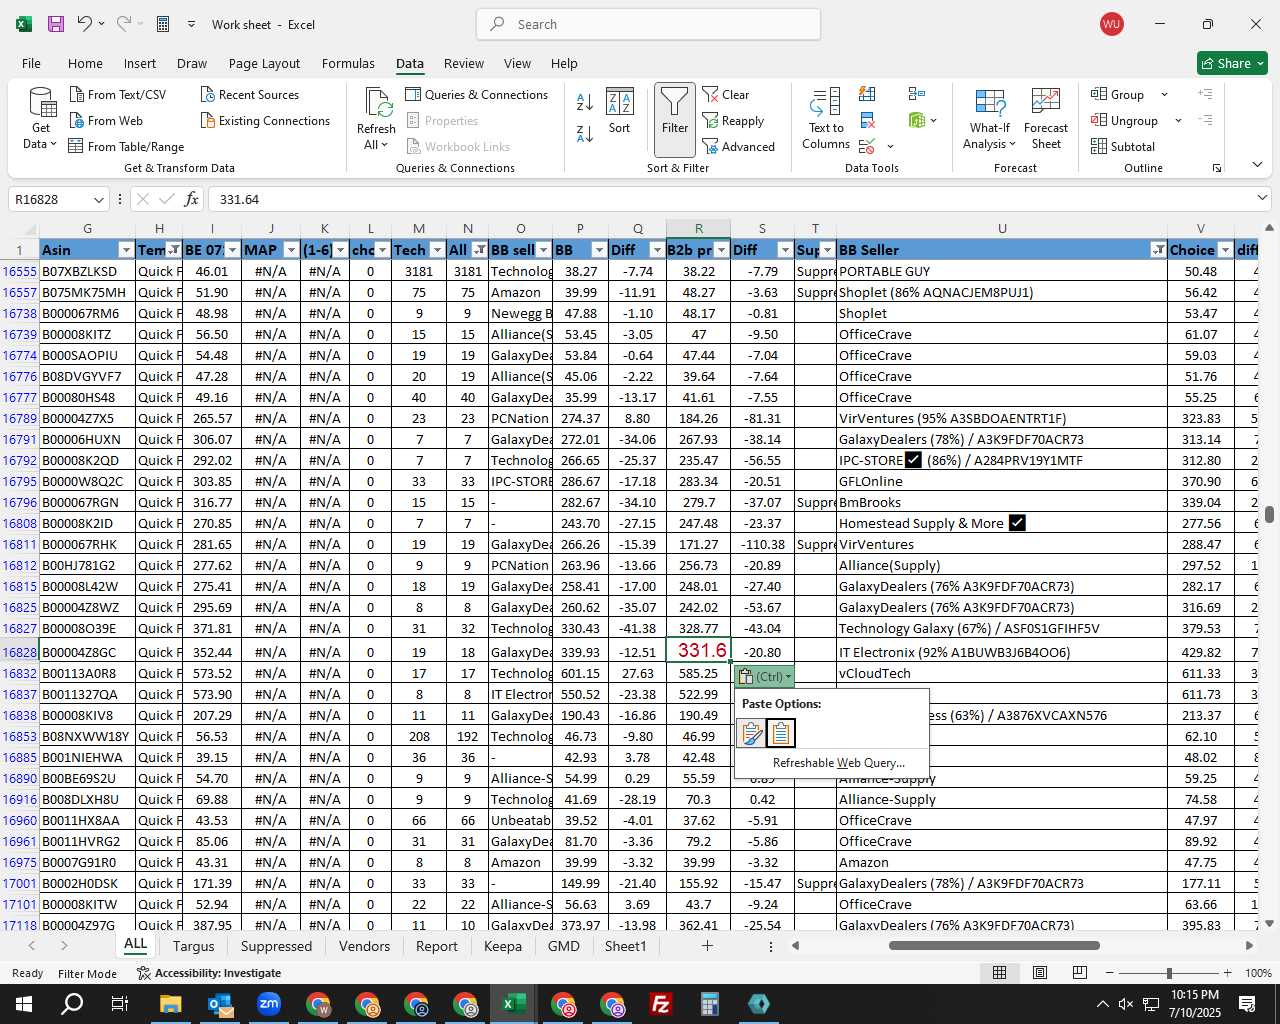This screenshot has height=1024, width=1280.
Task: Toggle the Filter button off
Action: pos(675,119)
